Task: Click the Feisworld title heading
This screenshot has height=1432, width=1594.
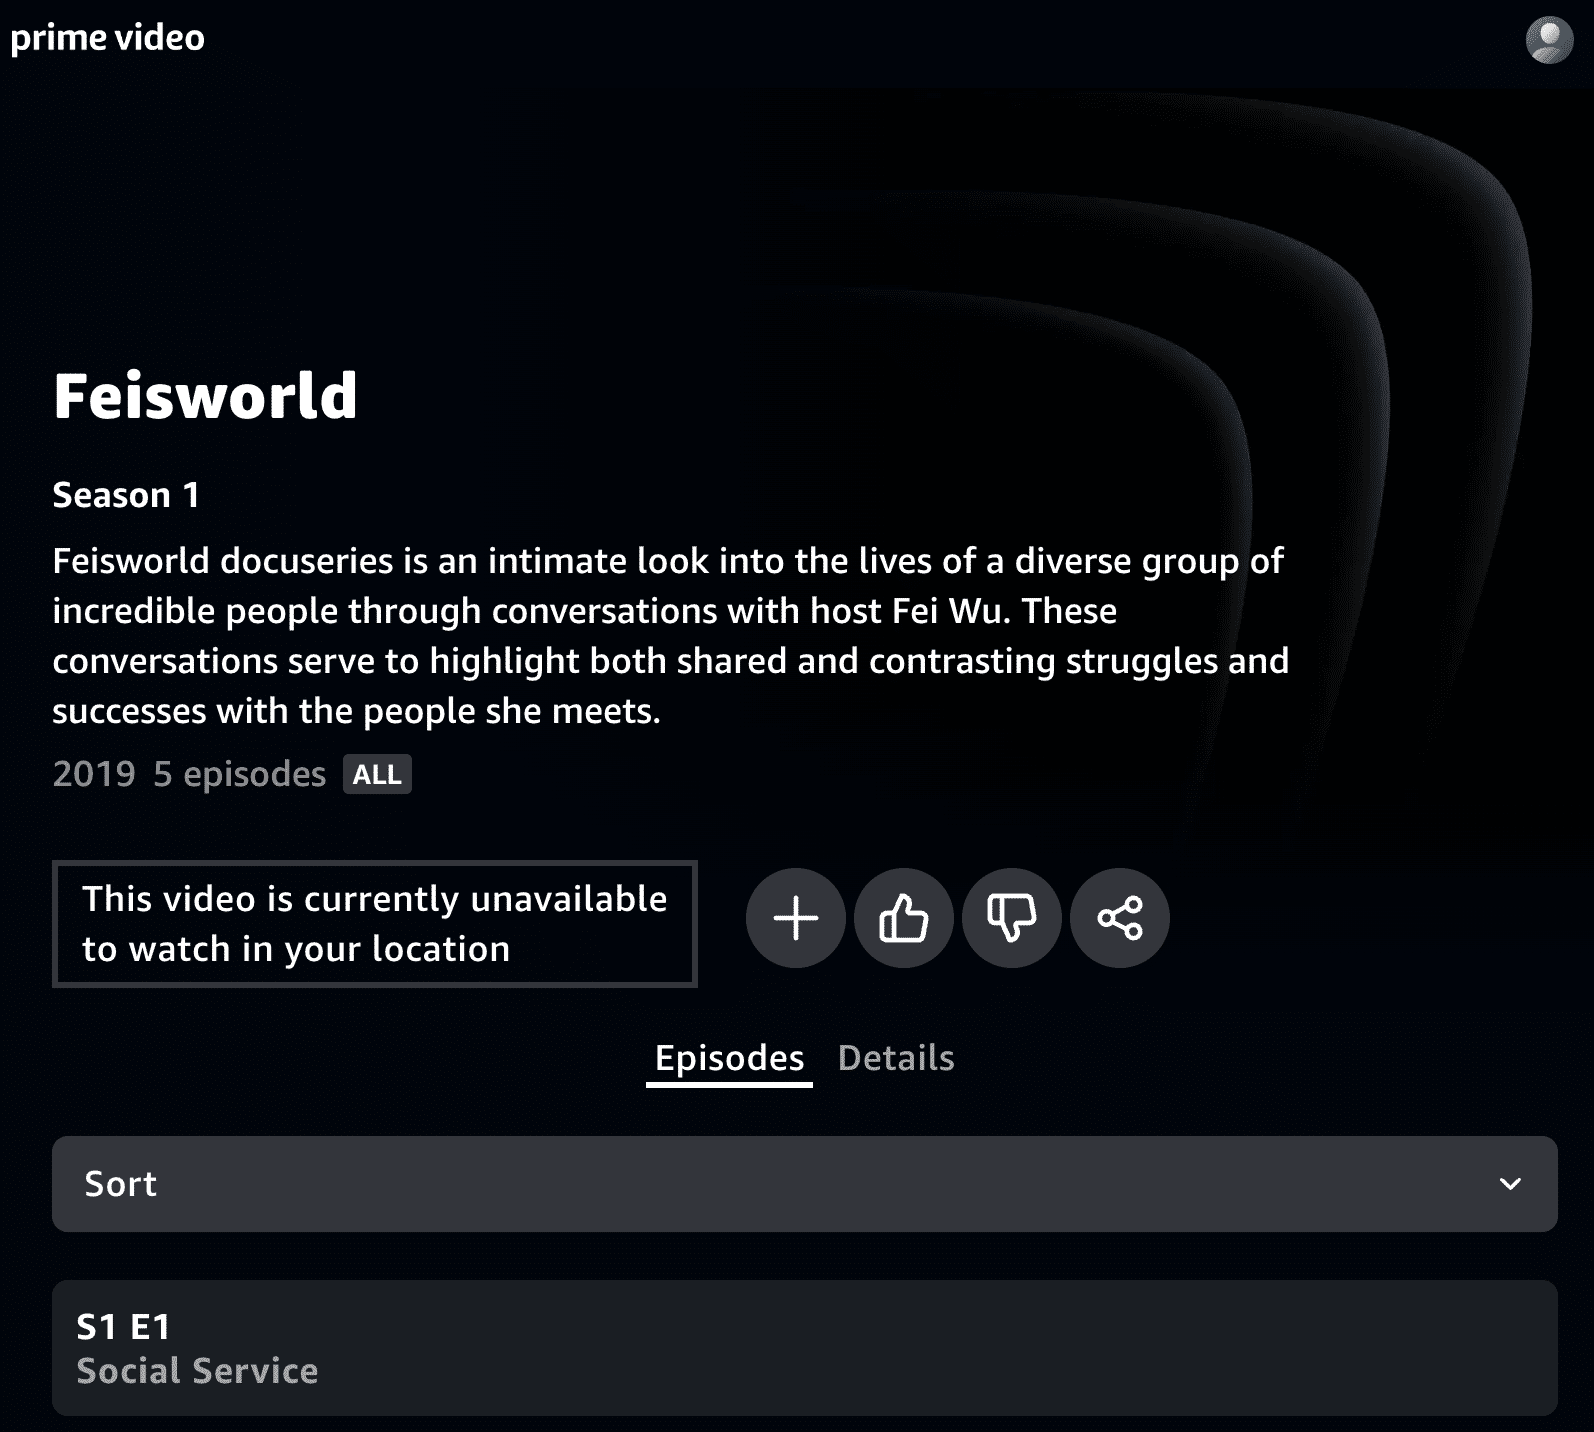Action: pyautogui.click(x=205, y=395)
